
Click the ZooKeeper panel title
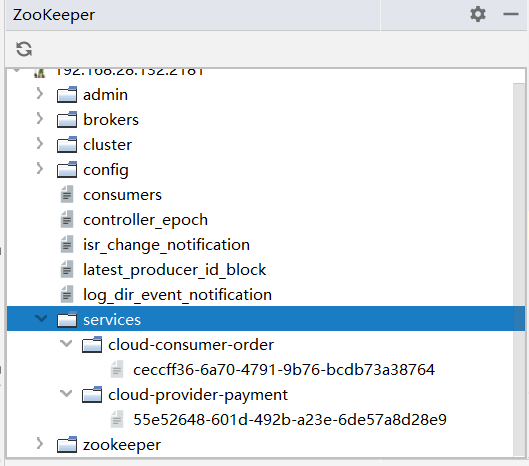(54, 15)
